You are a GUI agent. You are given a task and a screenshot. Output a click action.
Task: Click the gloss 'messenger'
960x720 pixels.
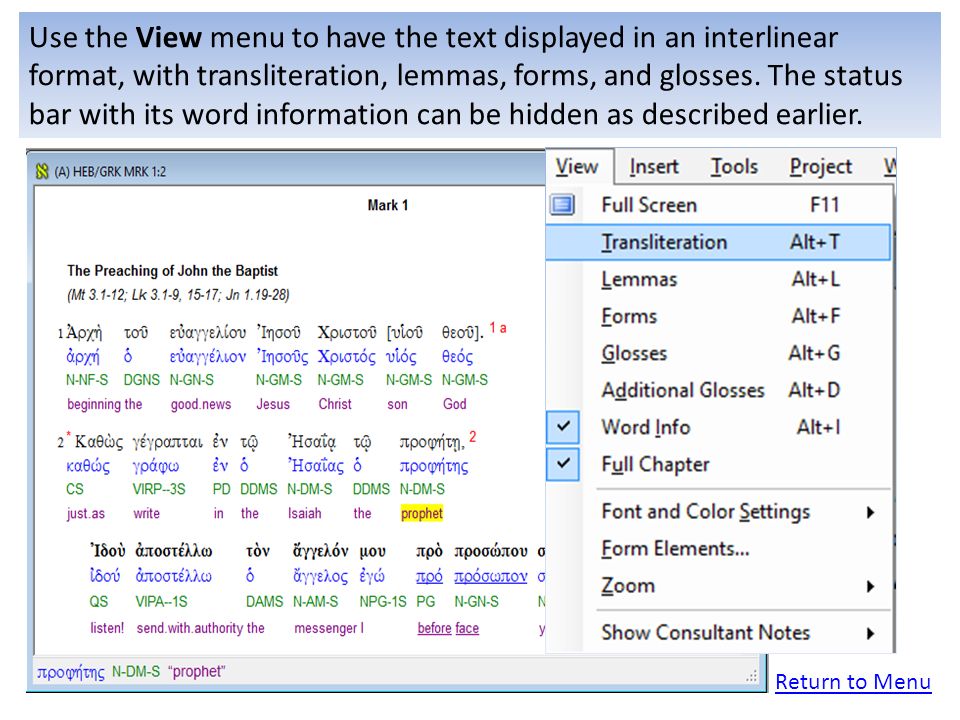326,628
